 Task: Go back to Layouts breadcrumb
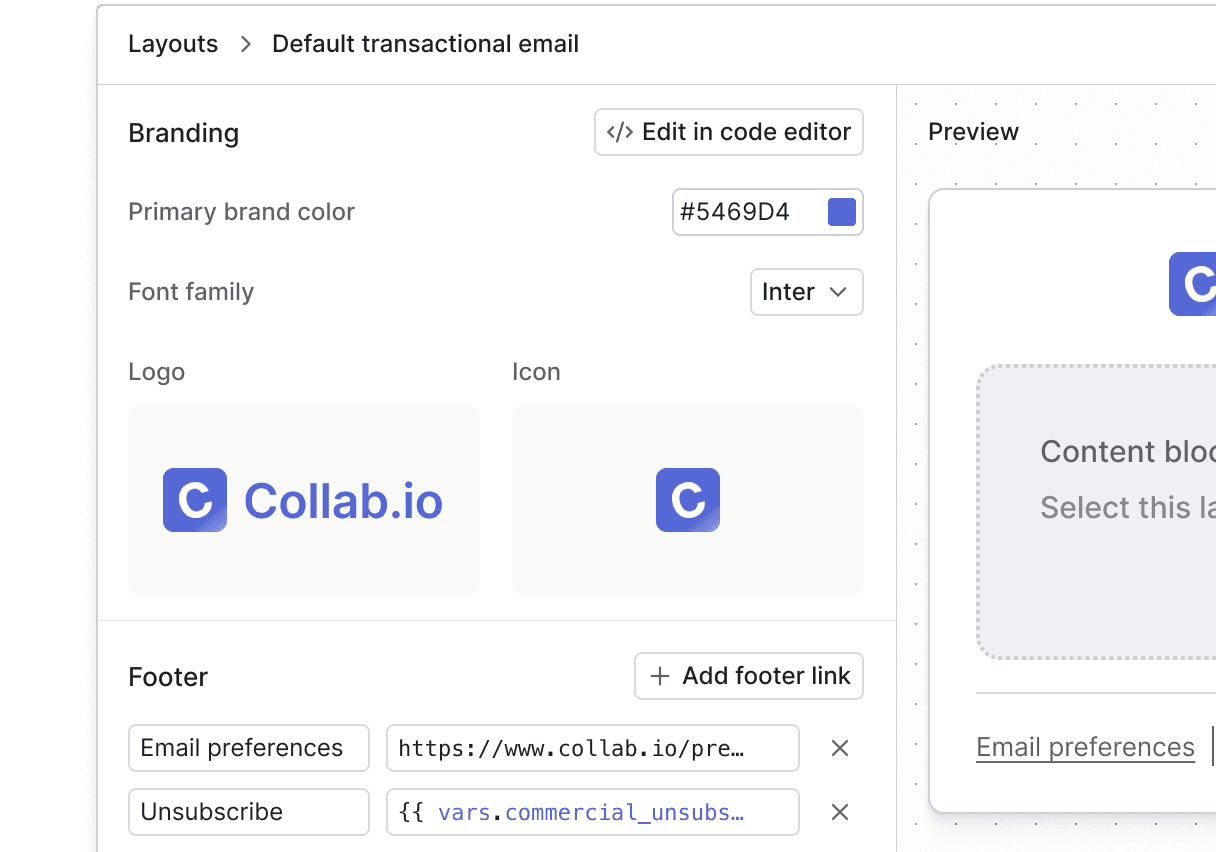point(173,45)
